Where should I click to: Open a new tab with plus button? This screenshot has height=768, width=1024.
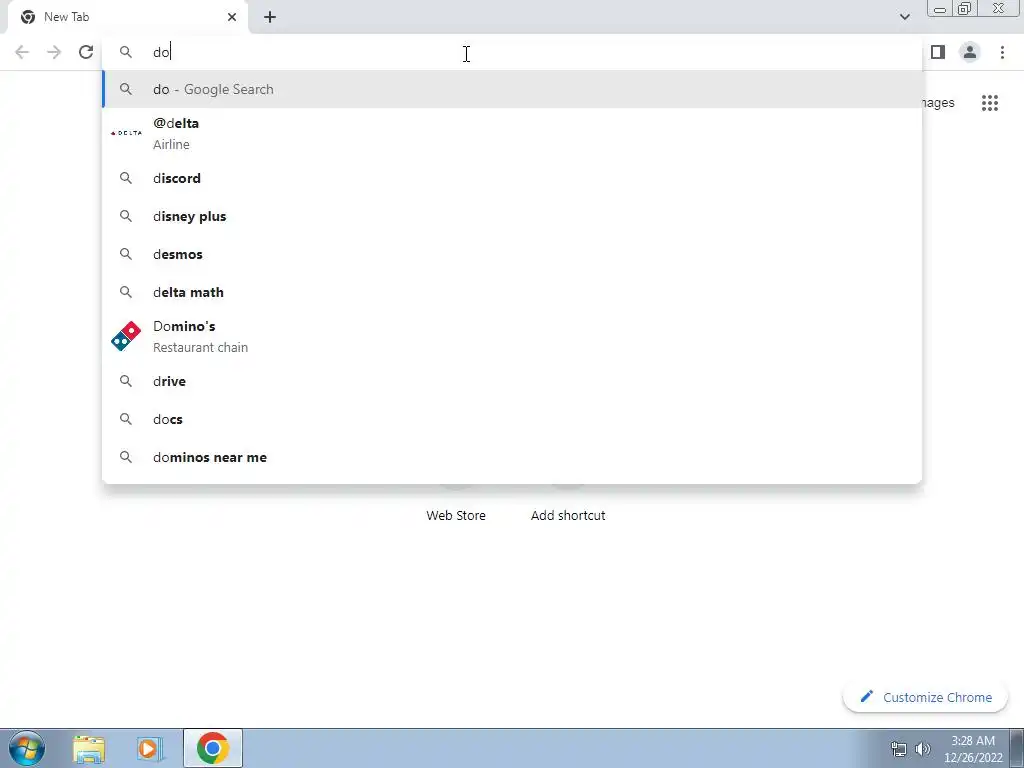point(270,17)
